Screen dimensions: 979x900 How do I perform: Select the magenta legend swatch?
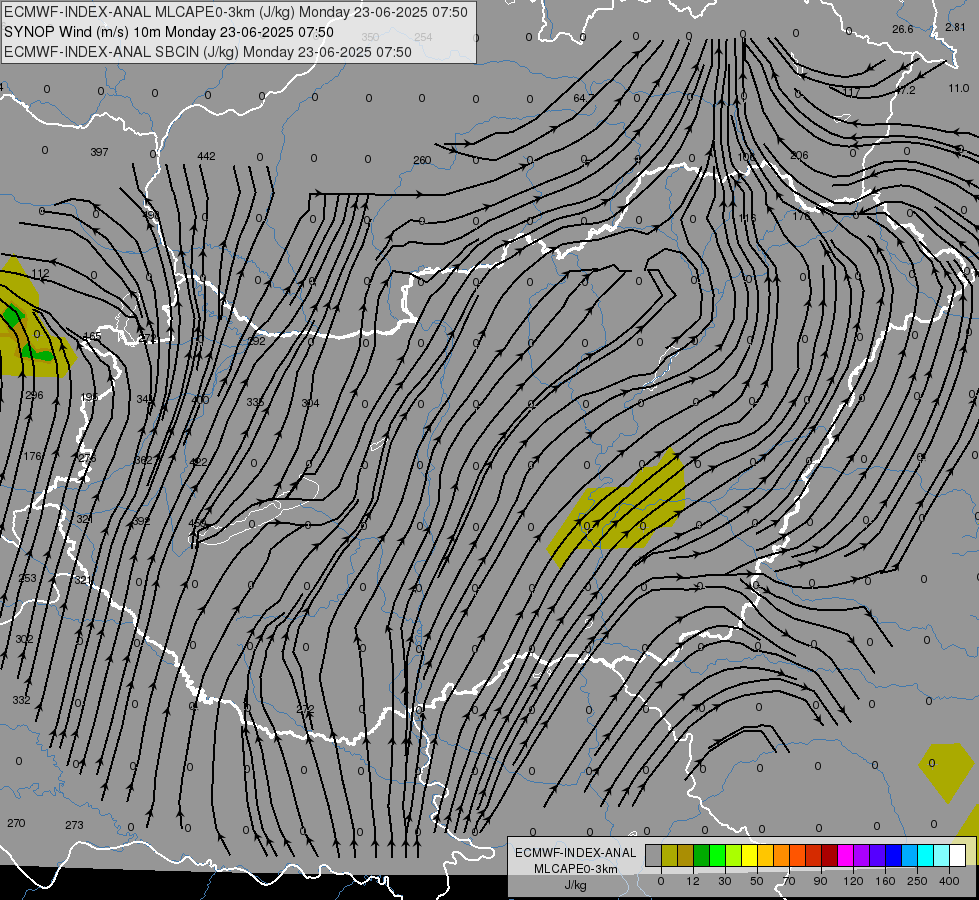click(845, 855)
